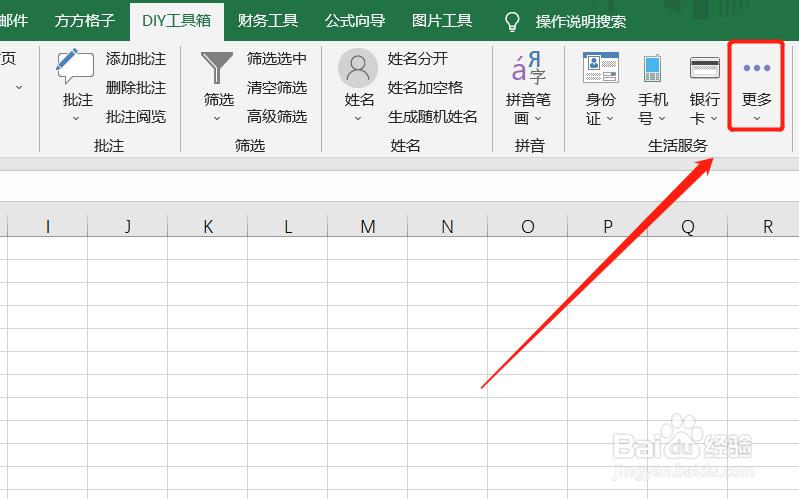Screen dimensions: 799x499
Task: Click 批注阅览 button
Action: pyautogui.click(x=136, y=117)
